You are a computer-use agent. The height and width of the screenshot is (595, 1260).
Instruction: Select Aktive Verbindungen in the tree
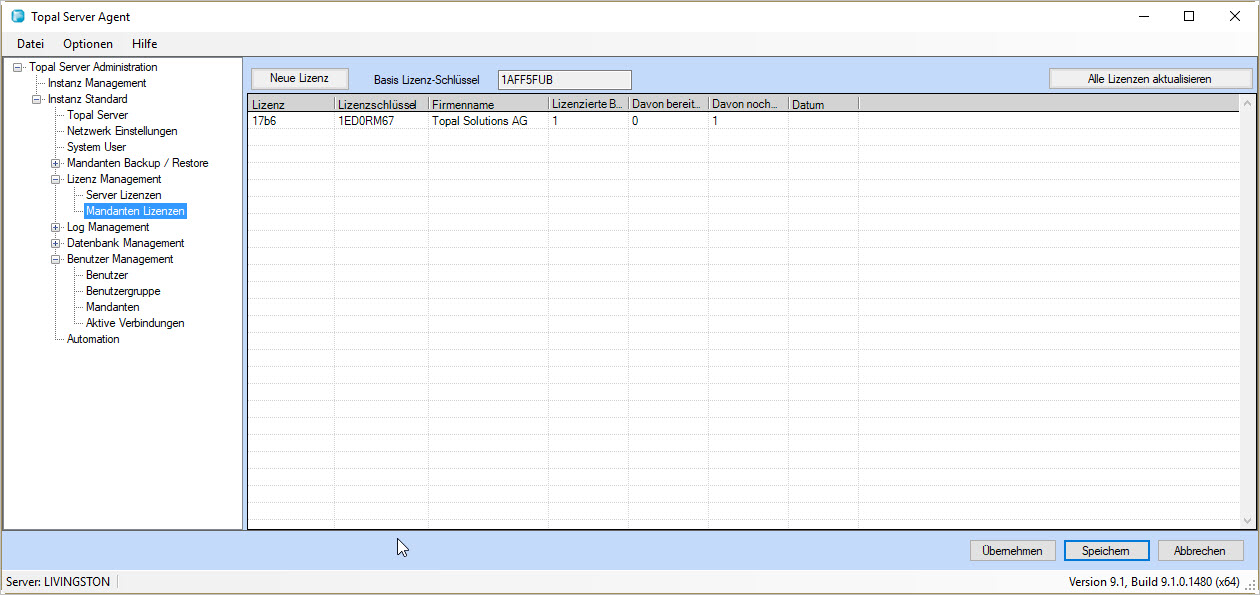coord(135,323)
